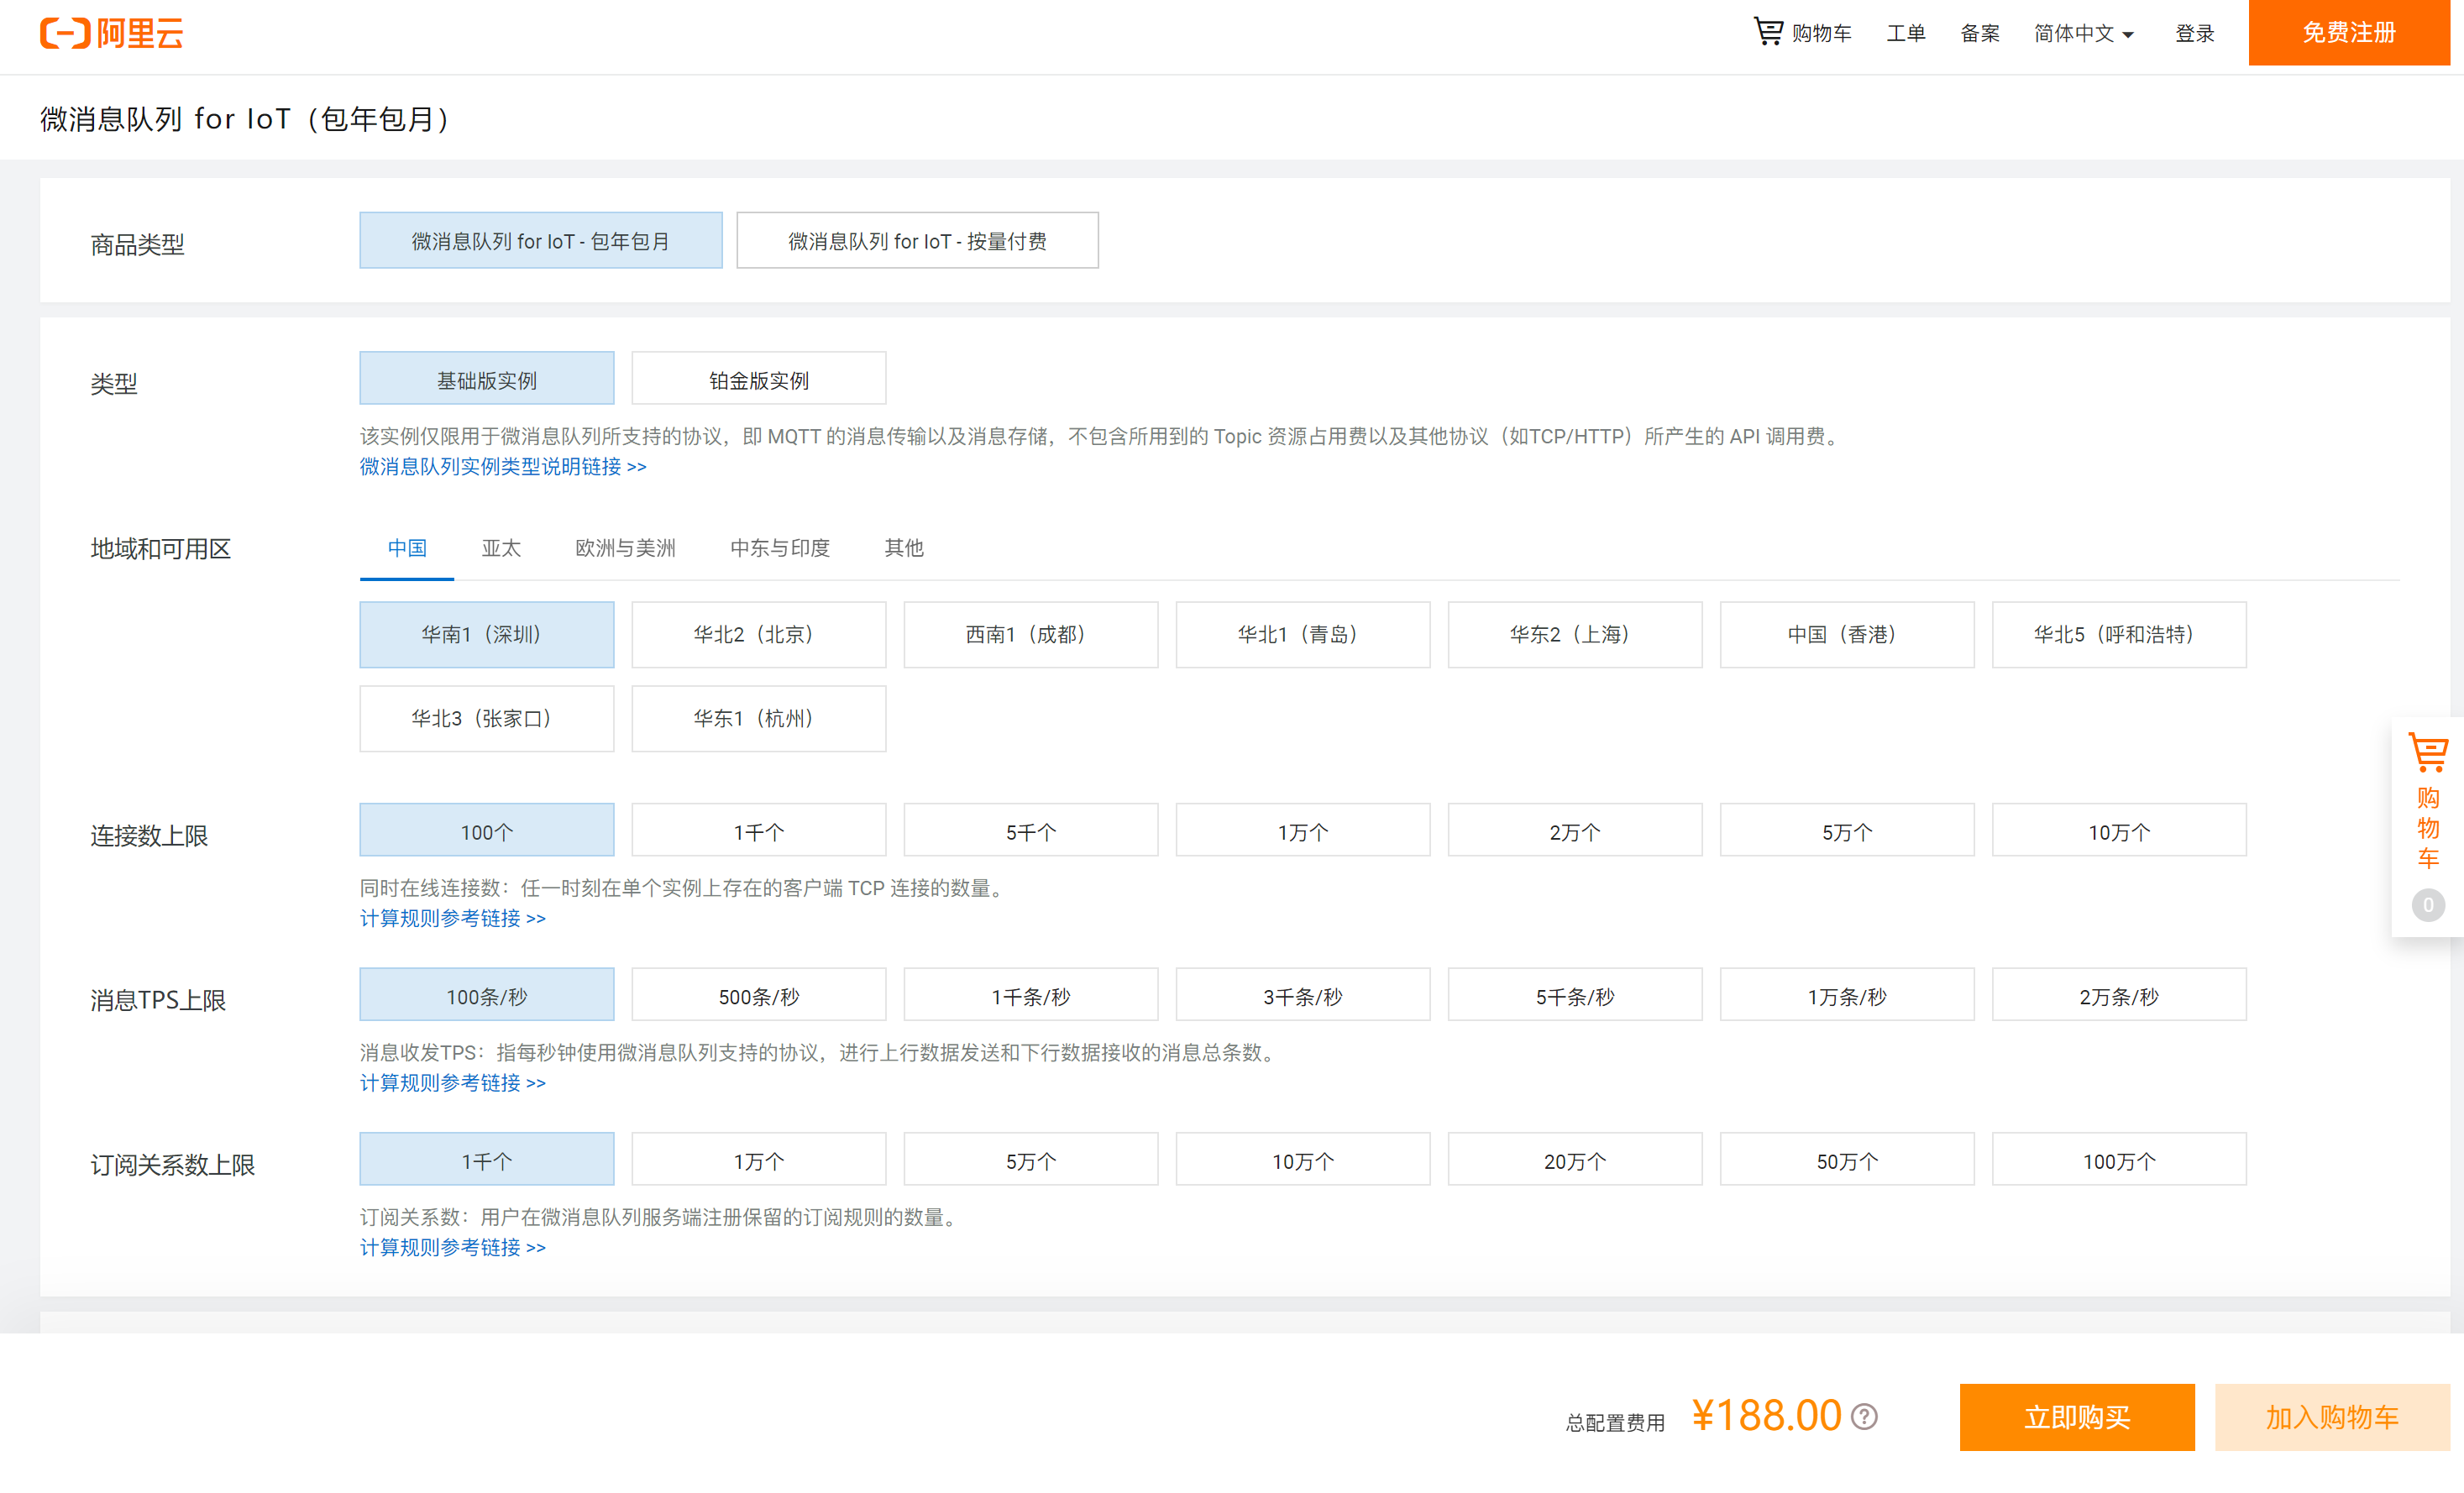Open the 计算规则参考链接 under 订阅关系数上限
This screenshot has height=1493, width=2464.
pyautogui.click(x=453, y=1248)
